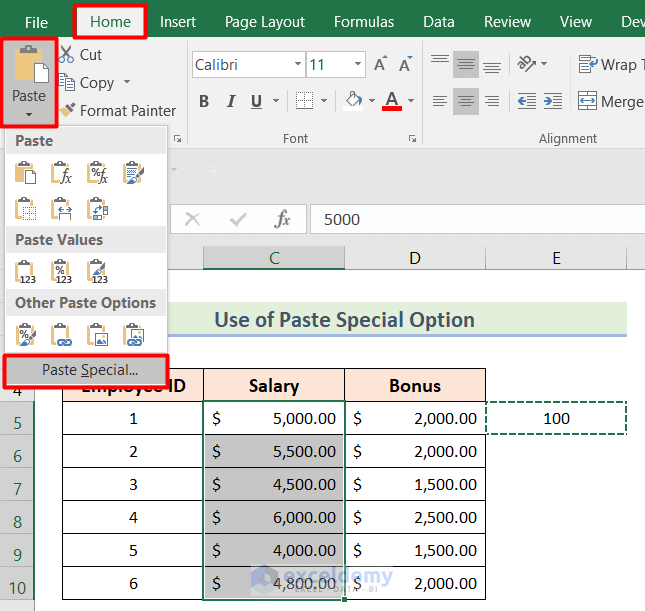The image size is (645, 611).
Task: Click the Orientation text angle icon
Action: coord(527,63)
